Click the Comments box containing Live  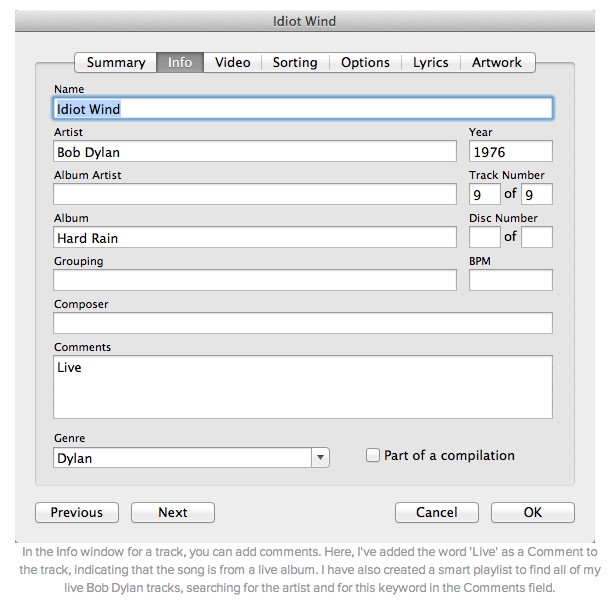(x=303, y=387)
